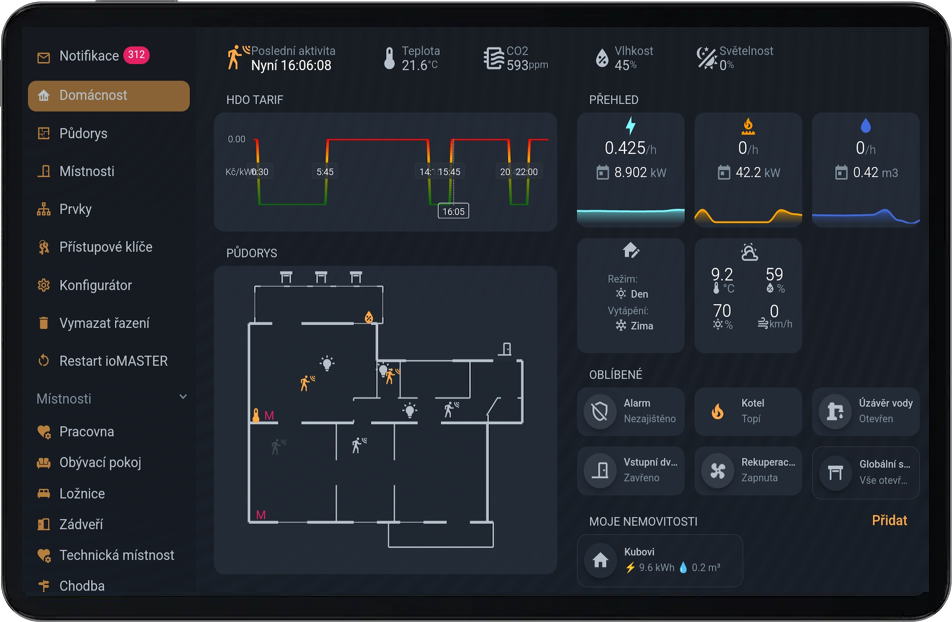Open Půdorys in the sidebar
Image resolution: width=952 pixels, height=622 pixels.
point(83,133)
